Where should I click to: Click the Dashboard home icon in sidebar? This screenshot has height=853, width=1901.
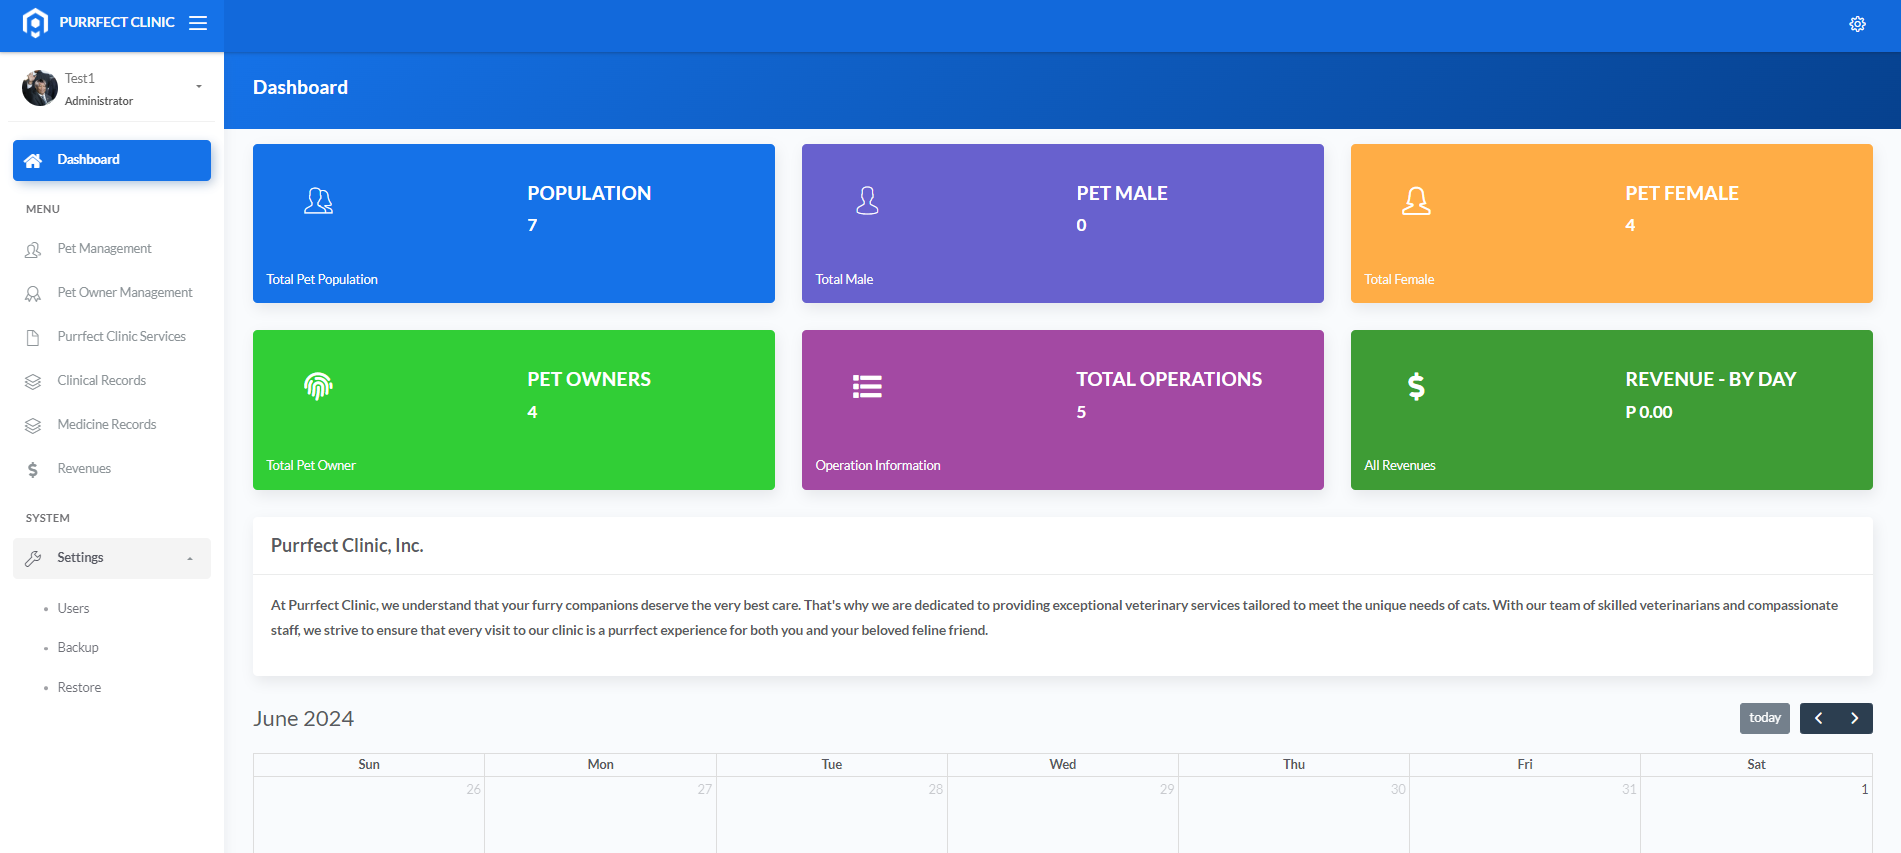(x=33, y=160)
